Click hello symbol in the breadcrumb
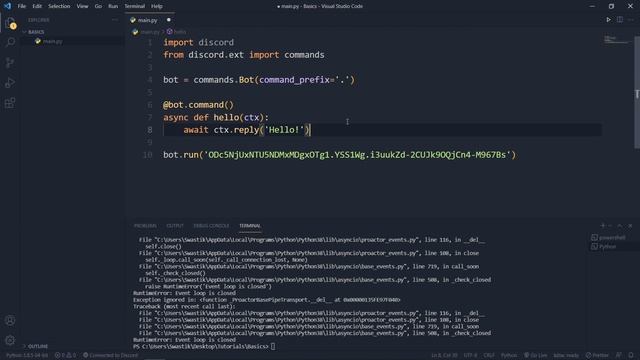640x360 pixels. point(180,31)
